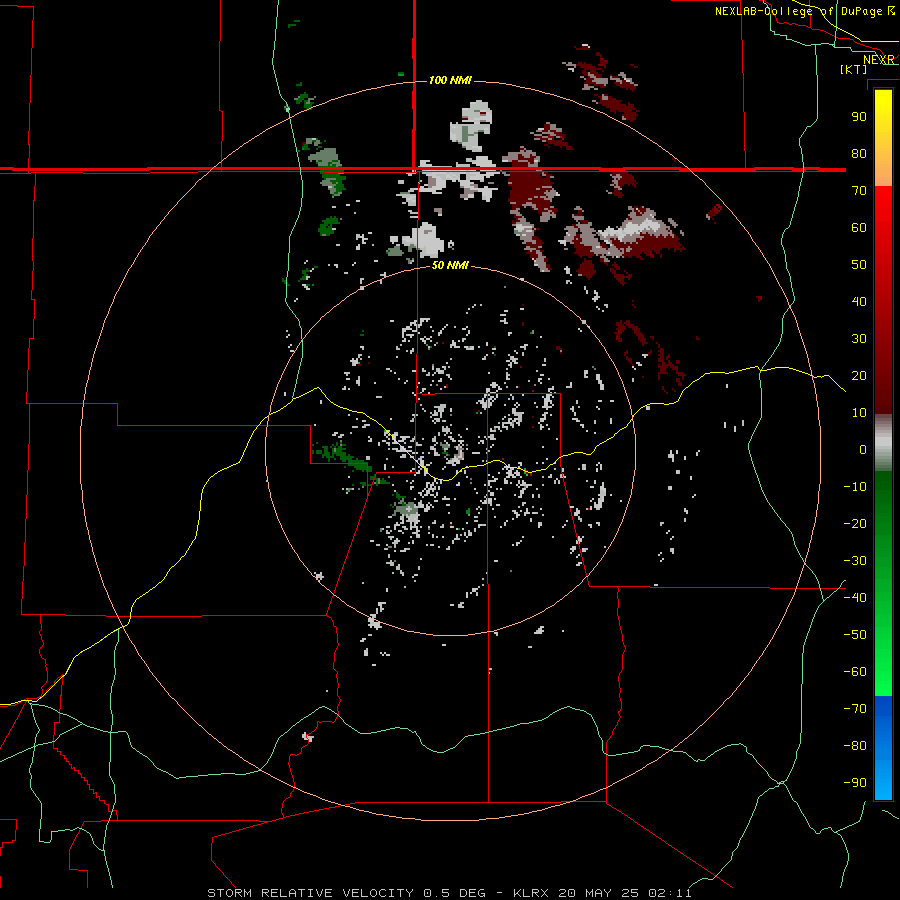Click the 0 value on the velocity scale
The image size is (900, 900).
tap(863, 449)
